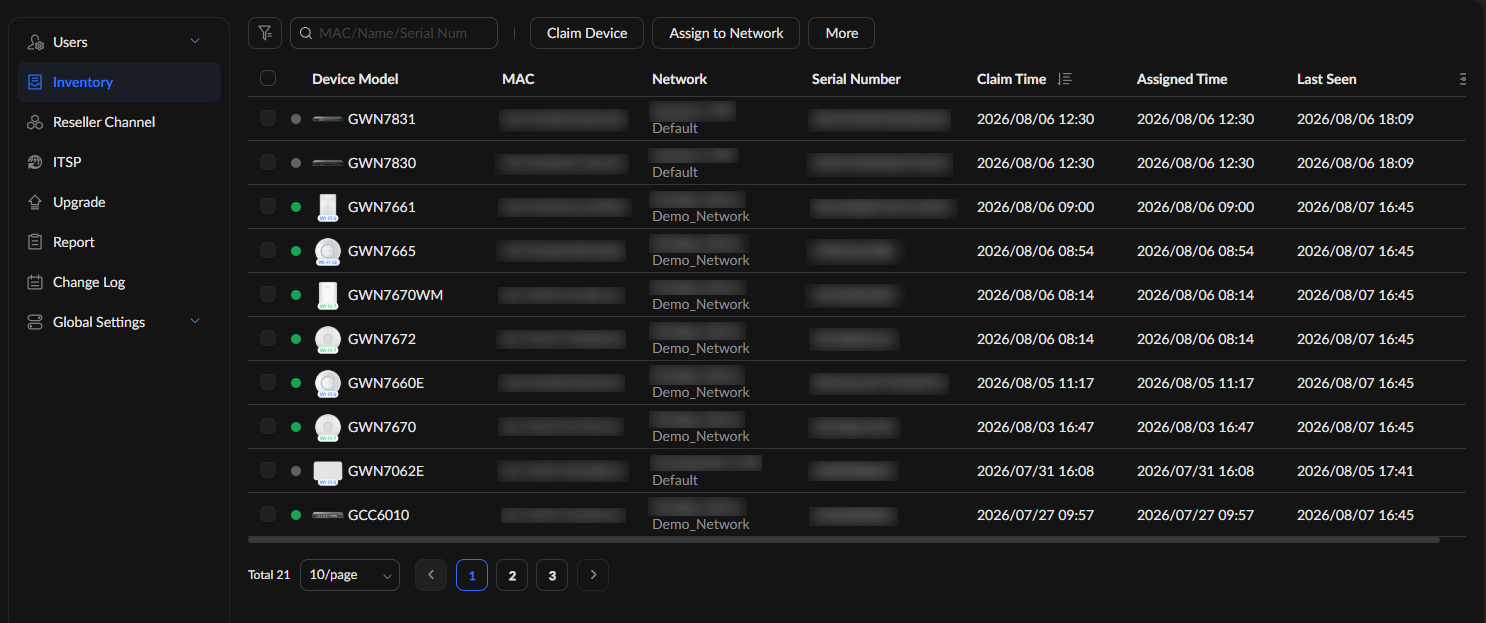Click the GWN7062E device image
Screen dimensions: 1486x623
[327, 471]
